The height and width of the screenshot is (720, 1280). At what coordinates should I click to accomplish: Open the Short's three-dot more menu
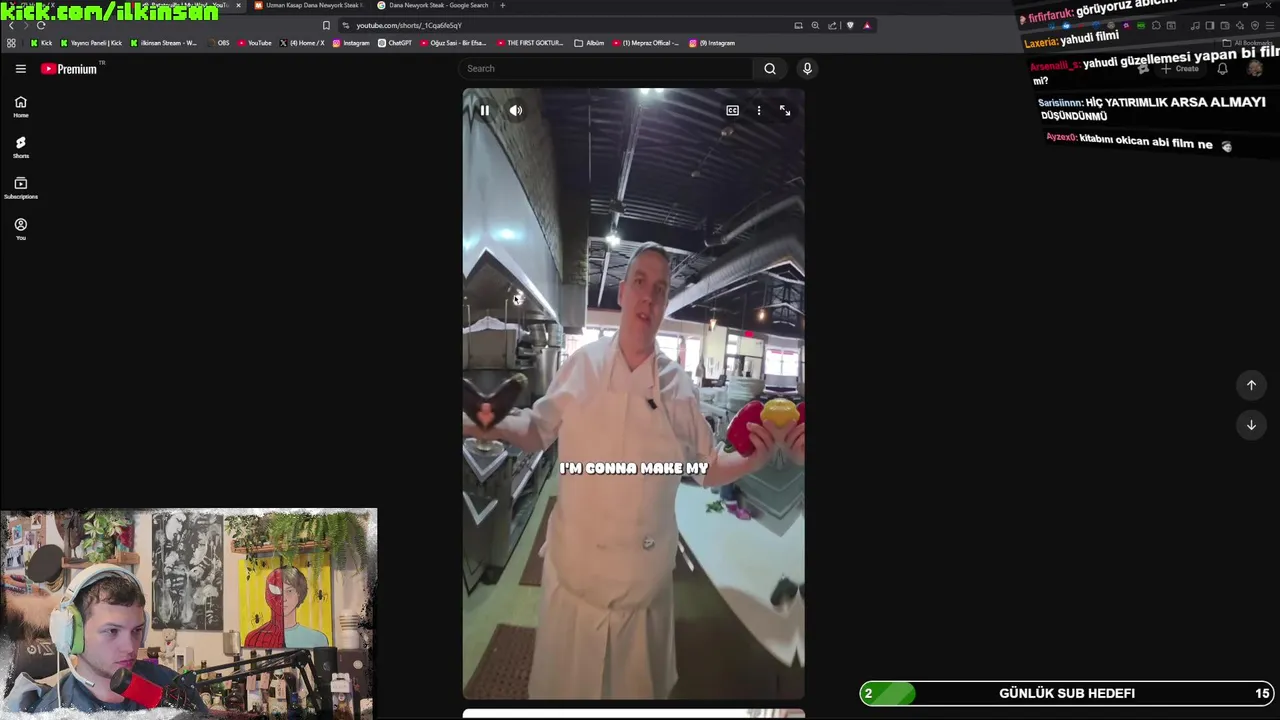click(759, 111)
